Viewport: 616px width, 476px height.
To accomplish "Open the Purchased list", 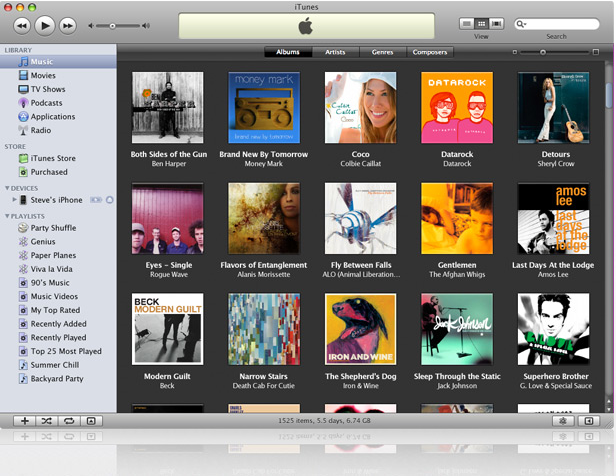I will coord(58,172).
